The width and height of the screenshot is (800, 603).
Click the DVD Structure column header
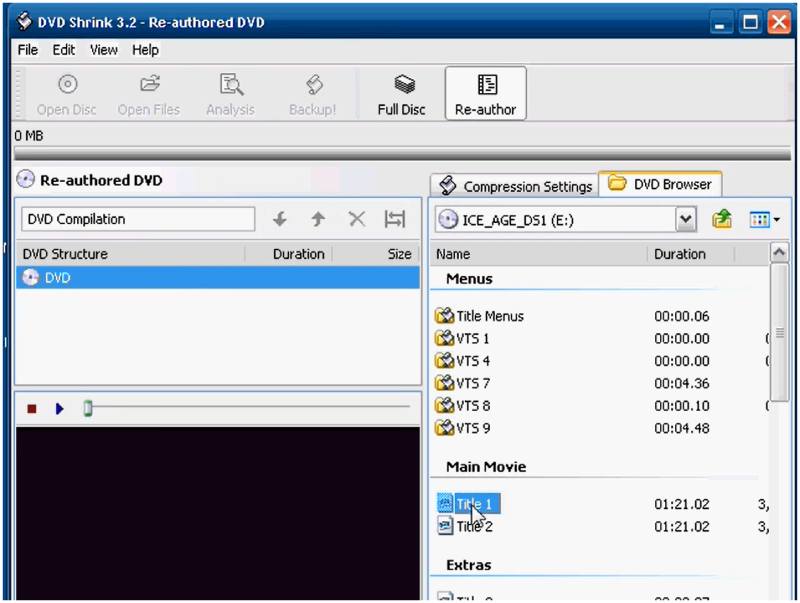pyautogui.click(x=130, y=254)
